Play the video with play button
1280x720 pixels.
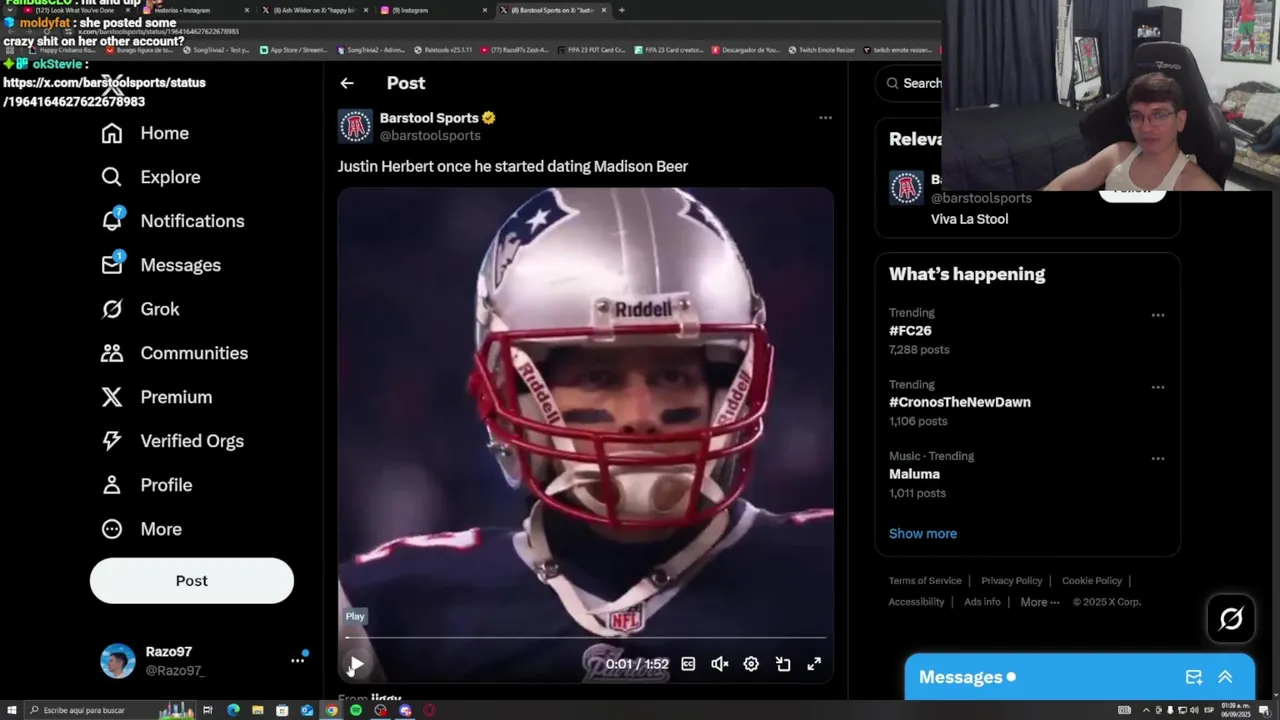pyautogui.click(x=355, y=664)
